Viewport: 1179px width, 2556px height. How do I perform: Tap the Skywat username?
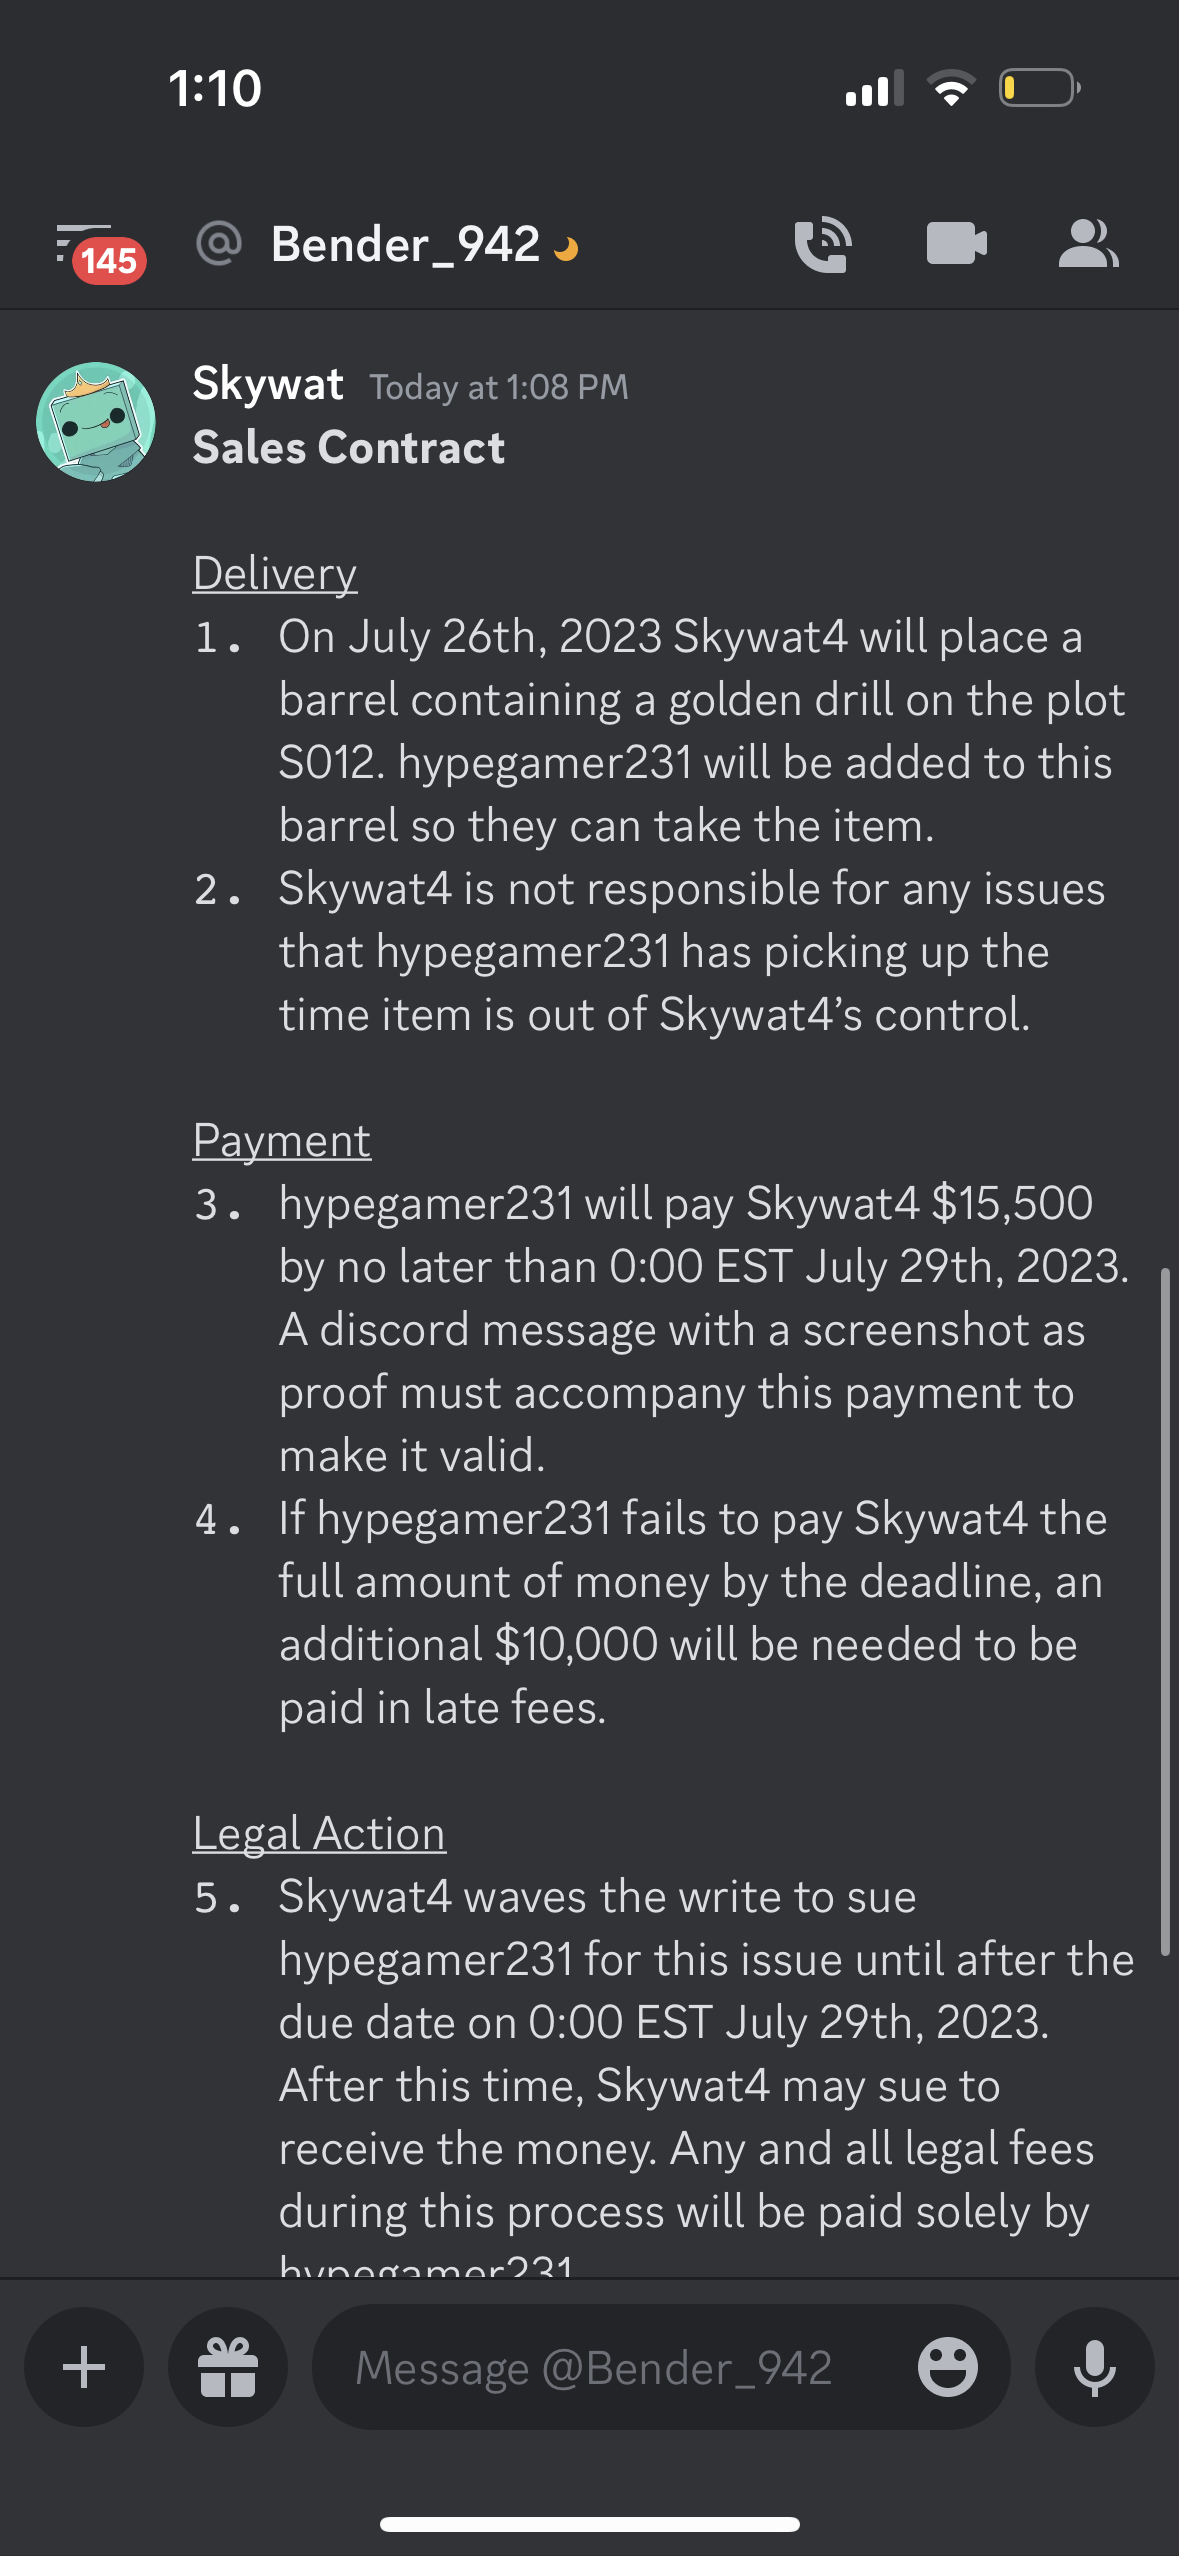click(268, 384)
